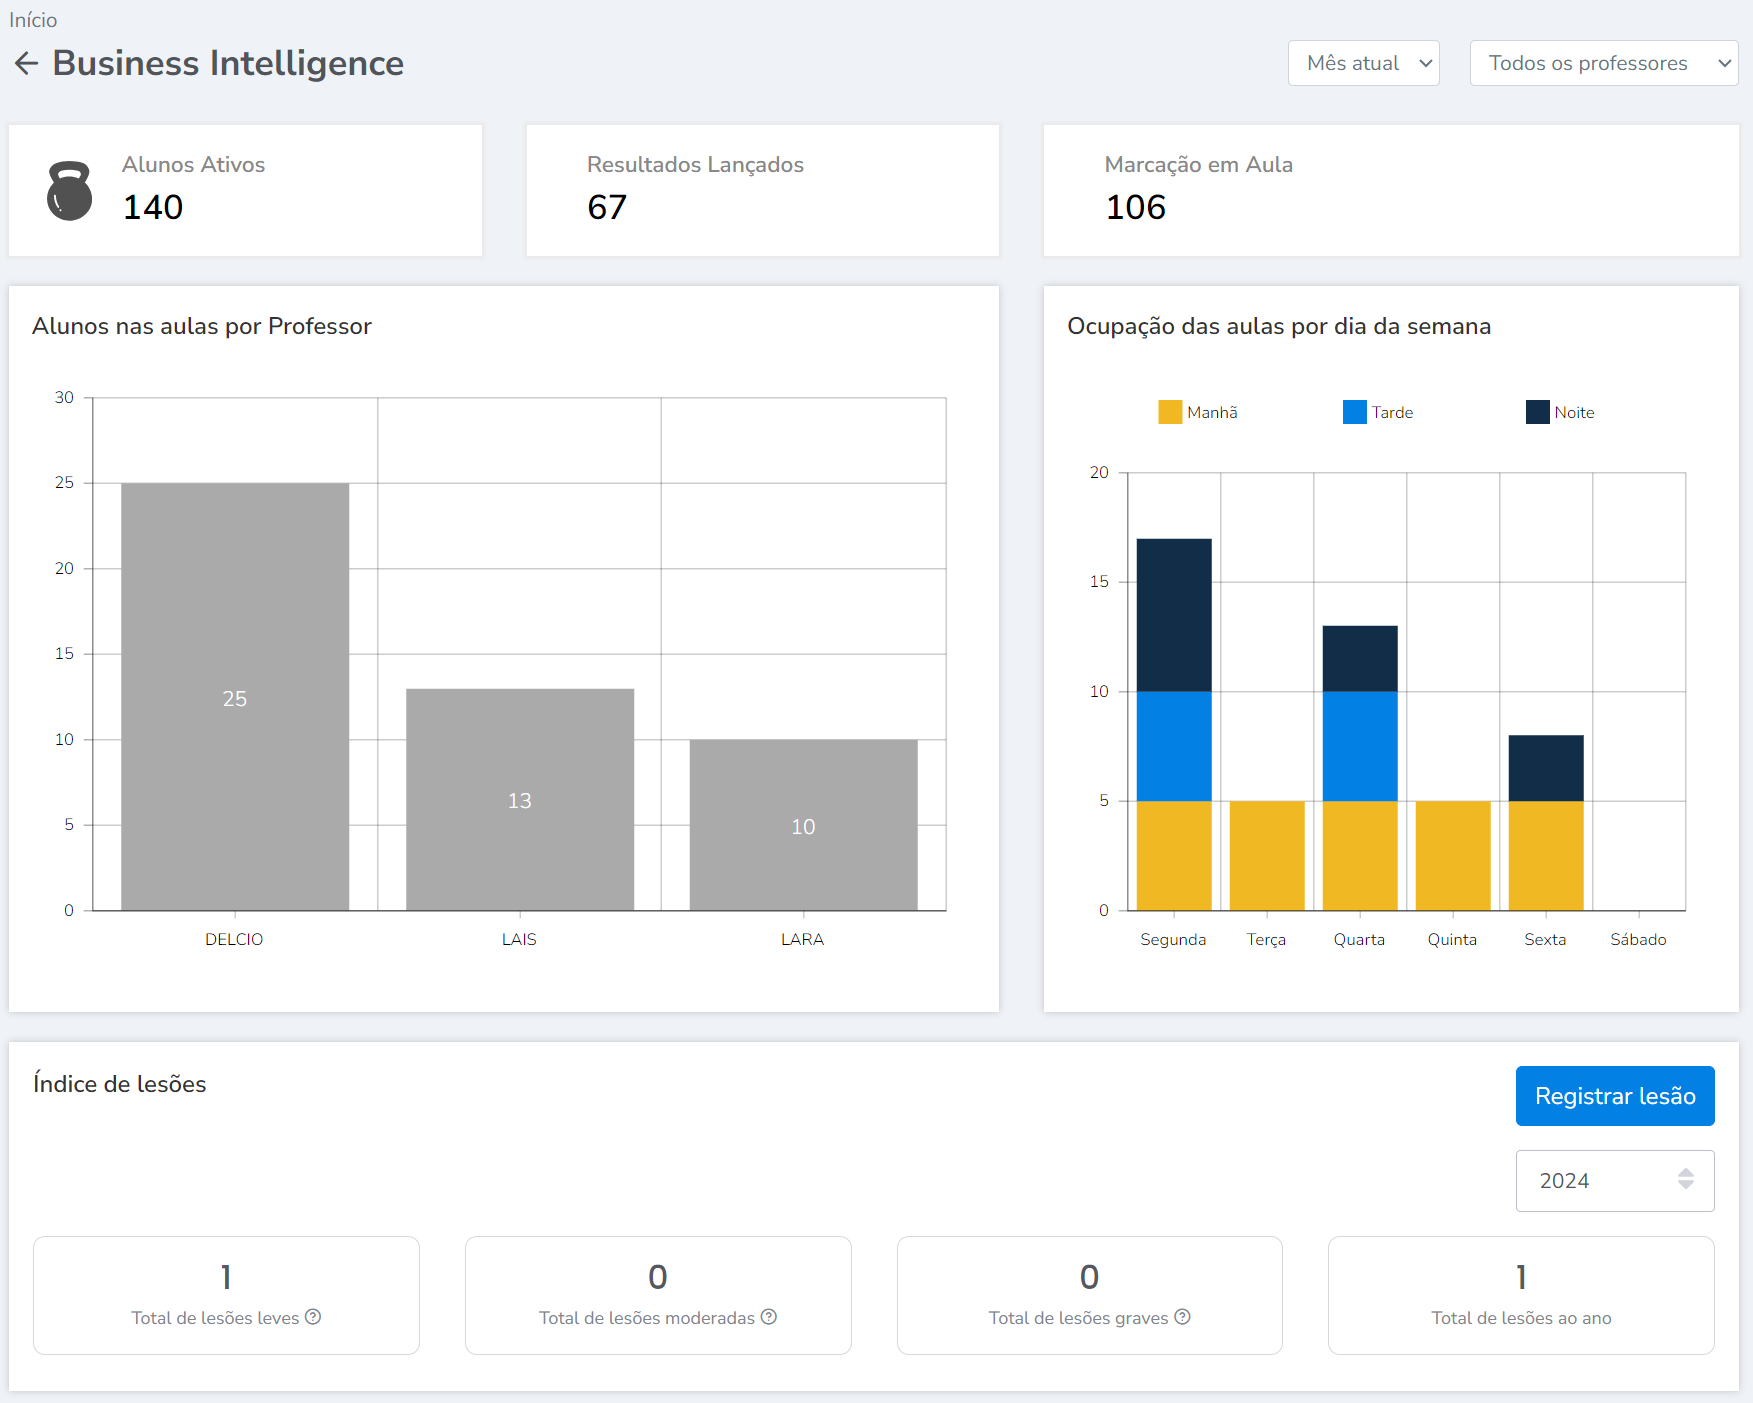Viewport: 1753px width, 1403px height.
Task: Click the kettlebell icon in Alunos Ativos
Action: click(69, 190)
